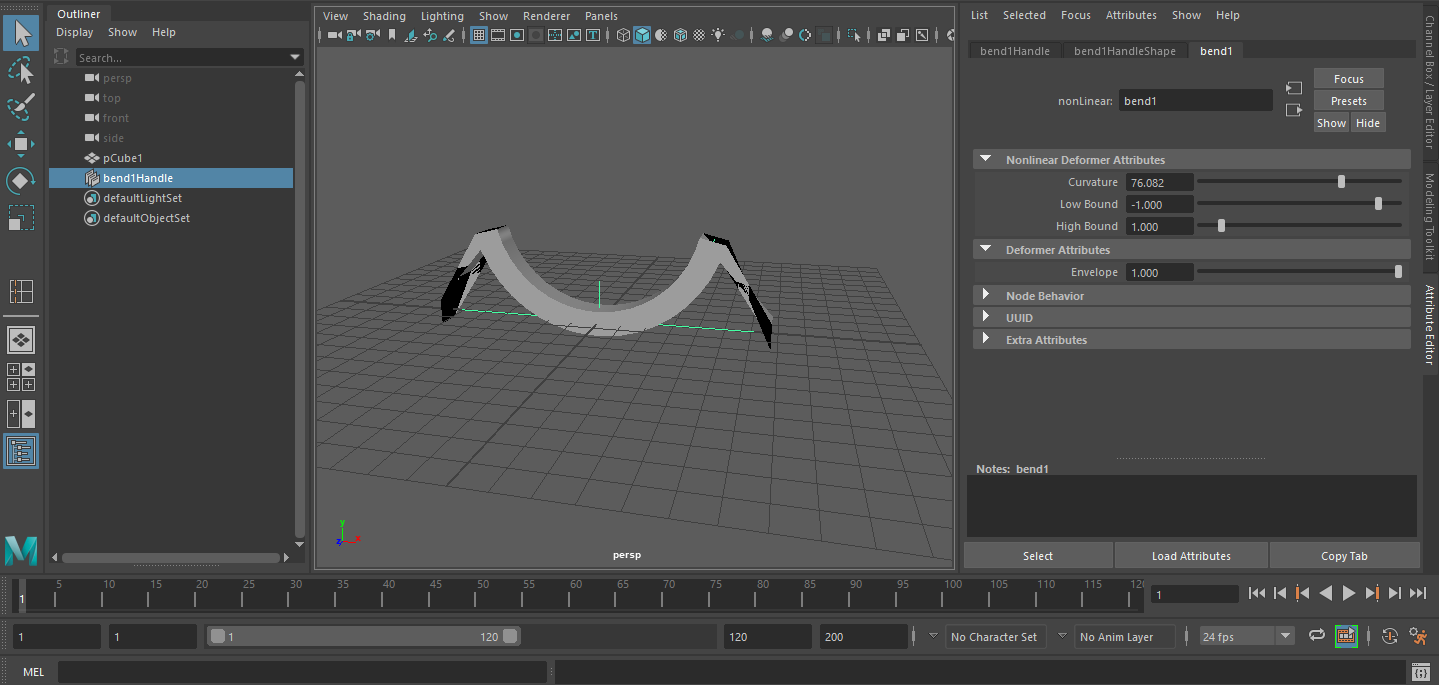Viewport: 1439px width, 685px height.
Task: Toggle smooth shaded display mode
Action: pyautogui.click(x=641, y=35)
